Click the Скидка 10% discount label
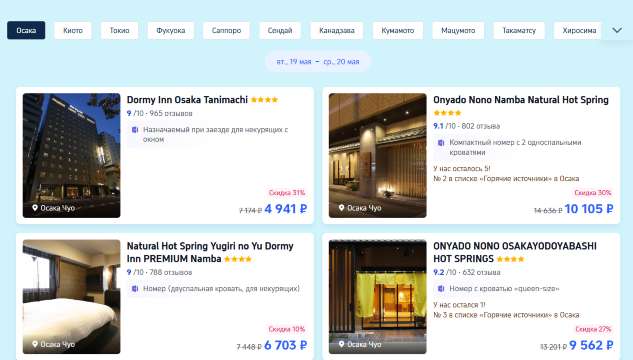The width and height of the screenshot is (633, 360). 287,329
